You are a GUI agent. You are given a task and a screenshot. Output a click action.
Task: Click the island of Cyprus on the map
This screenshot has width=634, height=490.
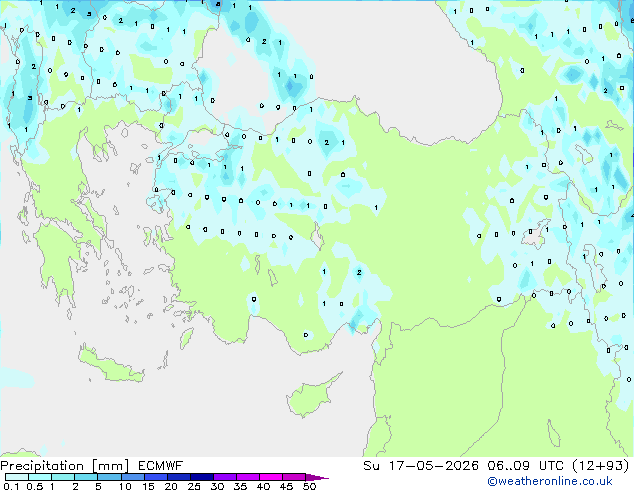pos(311,397)
